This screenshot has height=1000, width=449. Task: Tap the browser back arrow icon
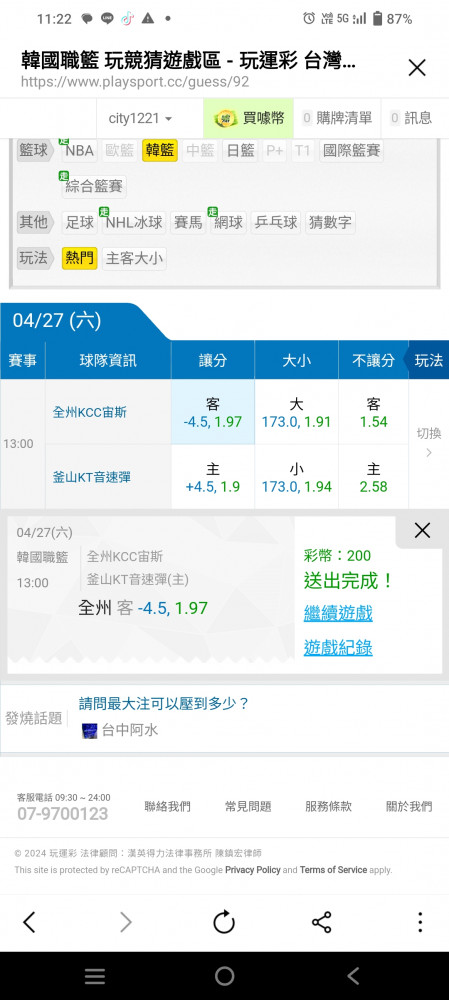[x=29, y=922]
